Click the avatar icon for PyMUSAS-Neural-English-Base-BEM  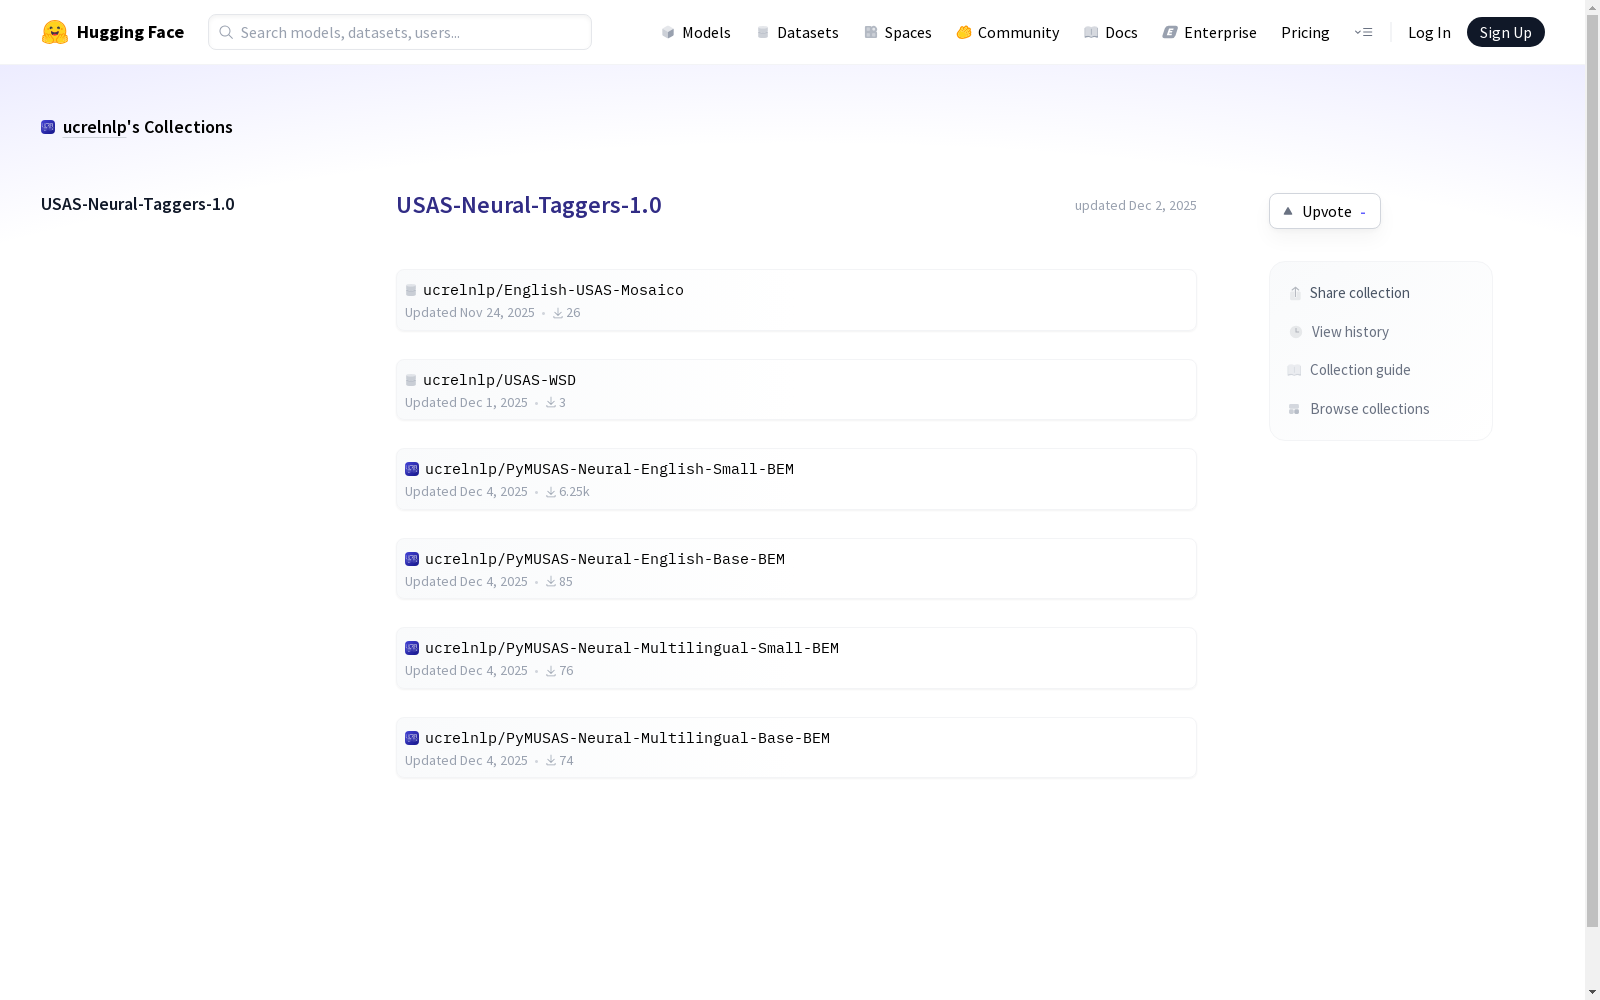(x=412, y=559)
